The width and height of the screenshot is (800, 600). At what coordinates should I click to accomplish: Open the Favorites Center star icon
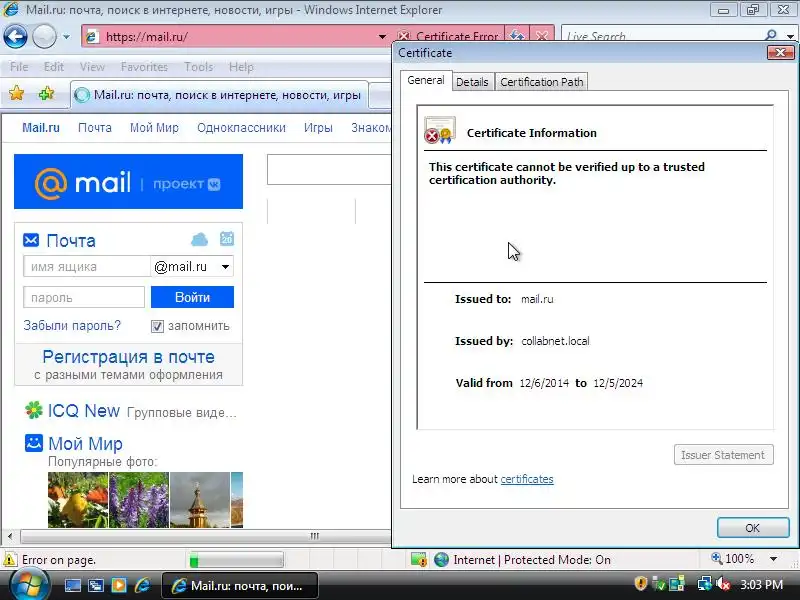[16, 93]
